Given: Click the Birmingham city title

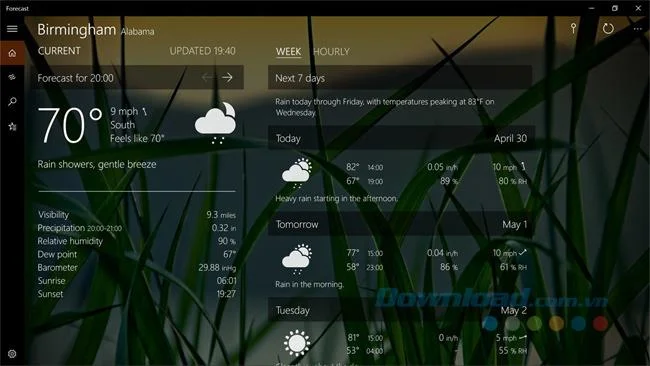Looking at the screenshot, I should click(x=77, y=30).
